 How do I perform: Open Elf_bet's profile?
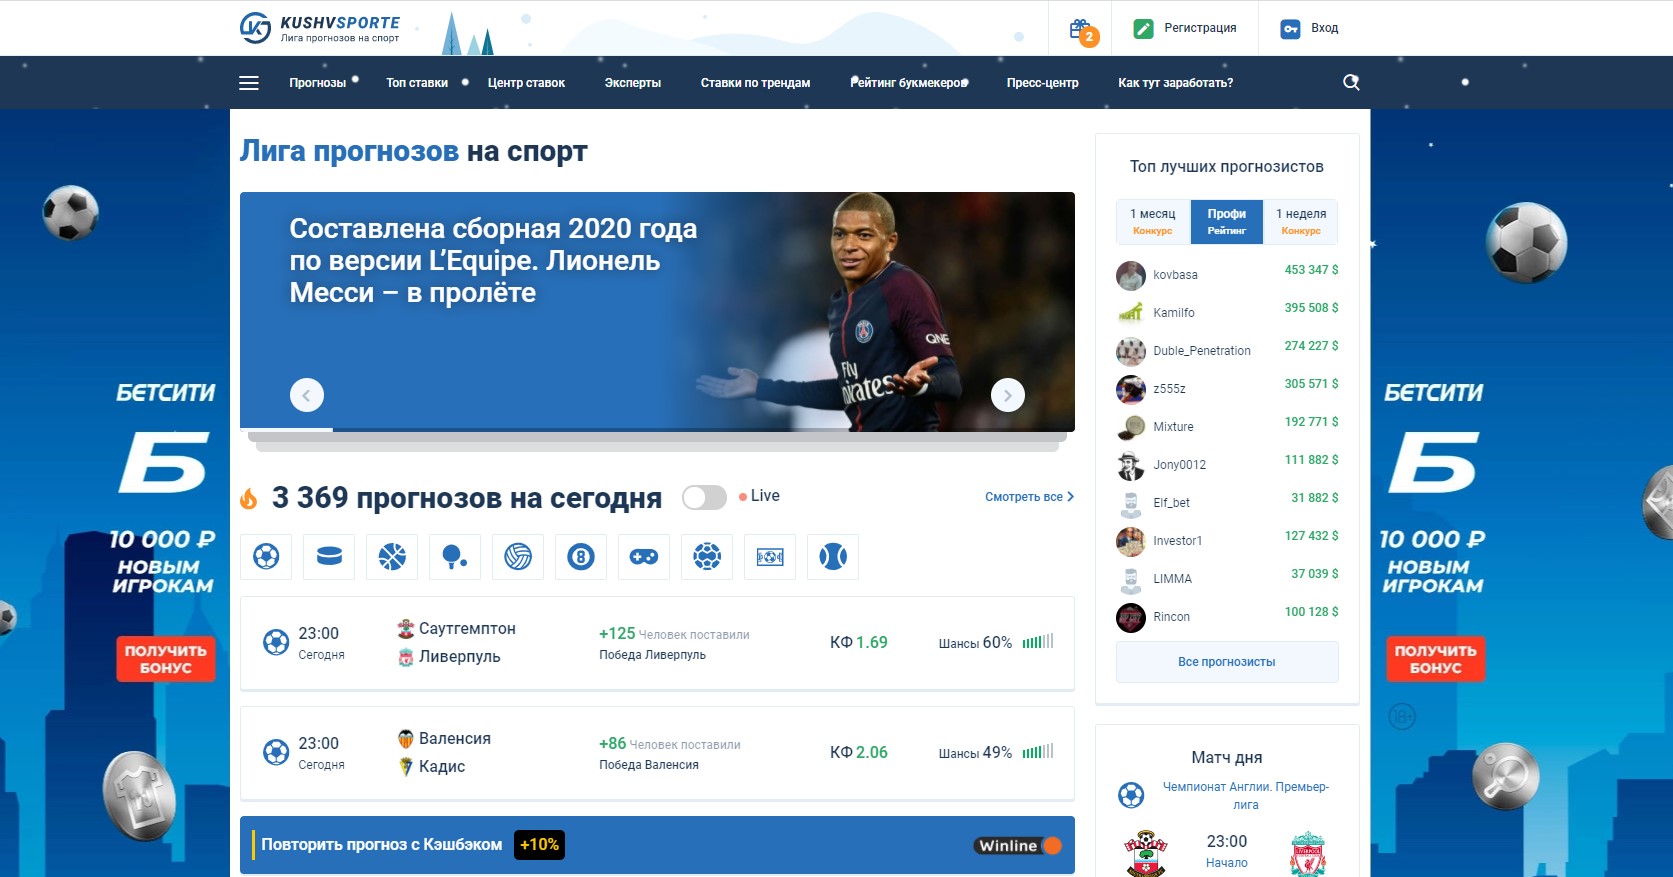(x=1171, y=503)
